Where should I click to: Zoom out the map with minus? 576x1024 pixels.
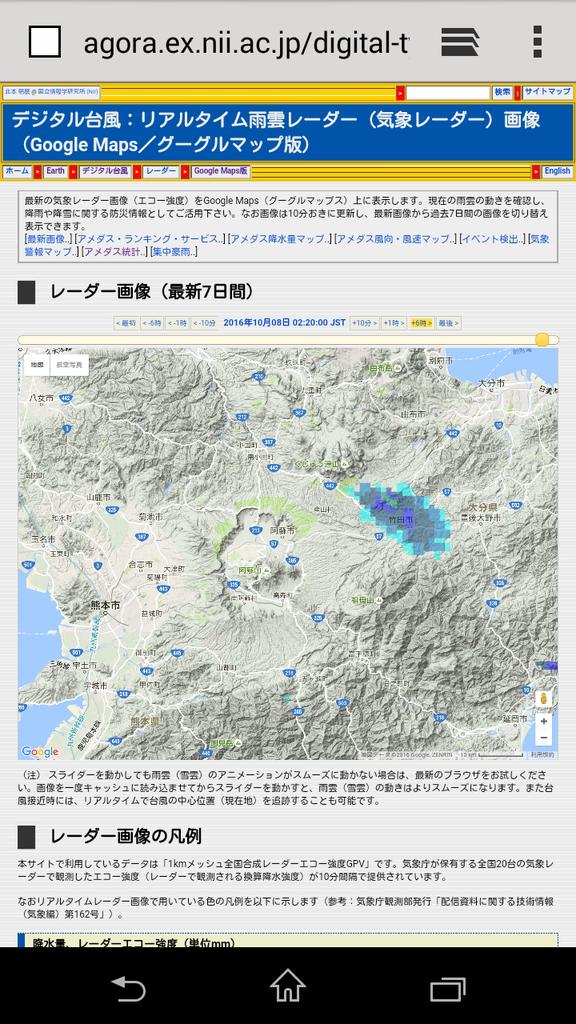[x=543, y=737]
